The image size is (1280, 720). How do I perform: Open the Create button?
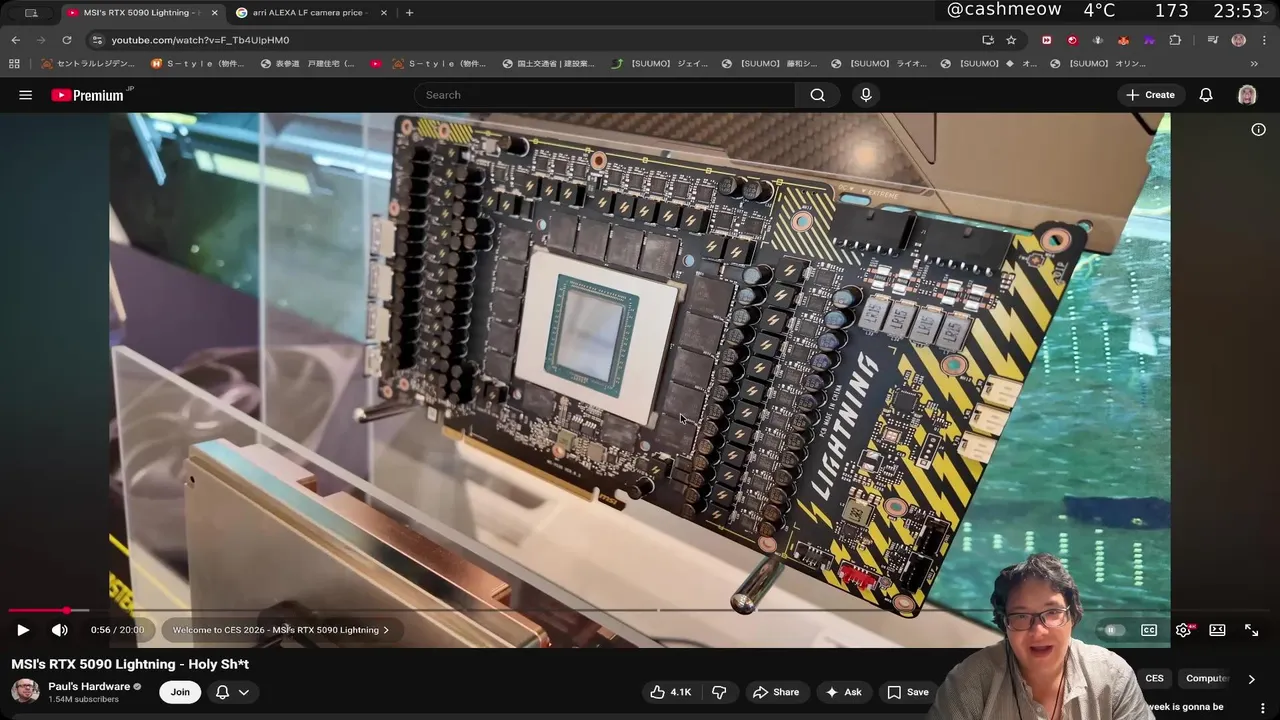1150,95
